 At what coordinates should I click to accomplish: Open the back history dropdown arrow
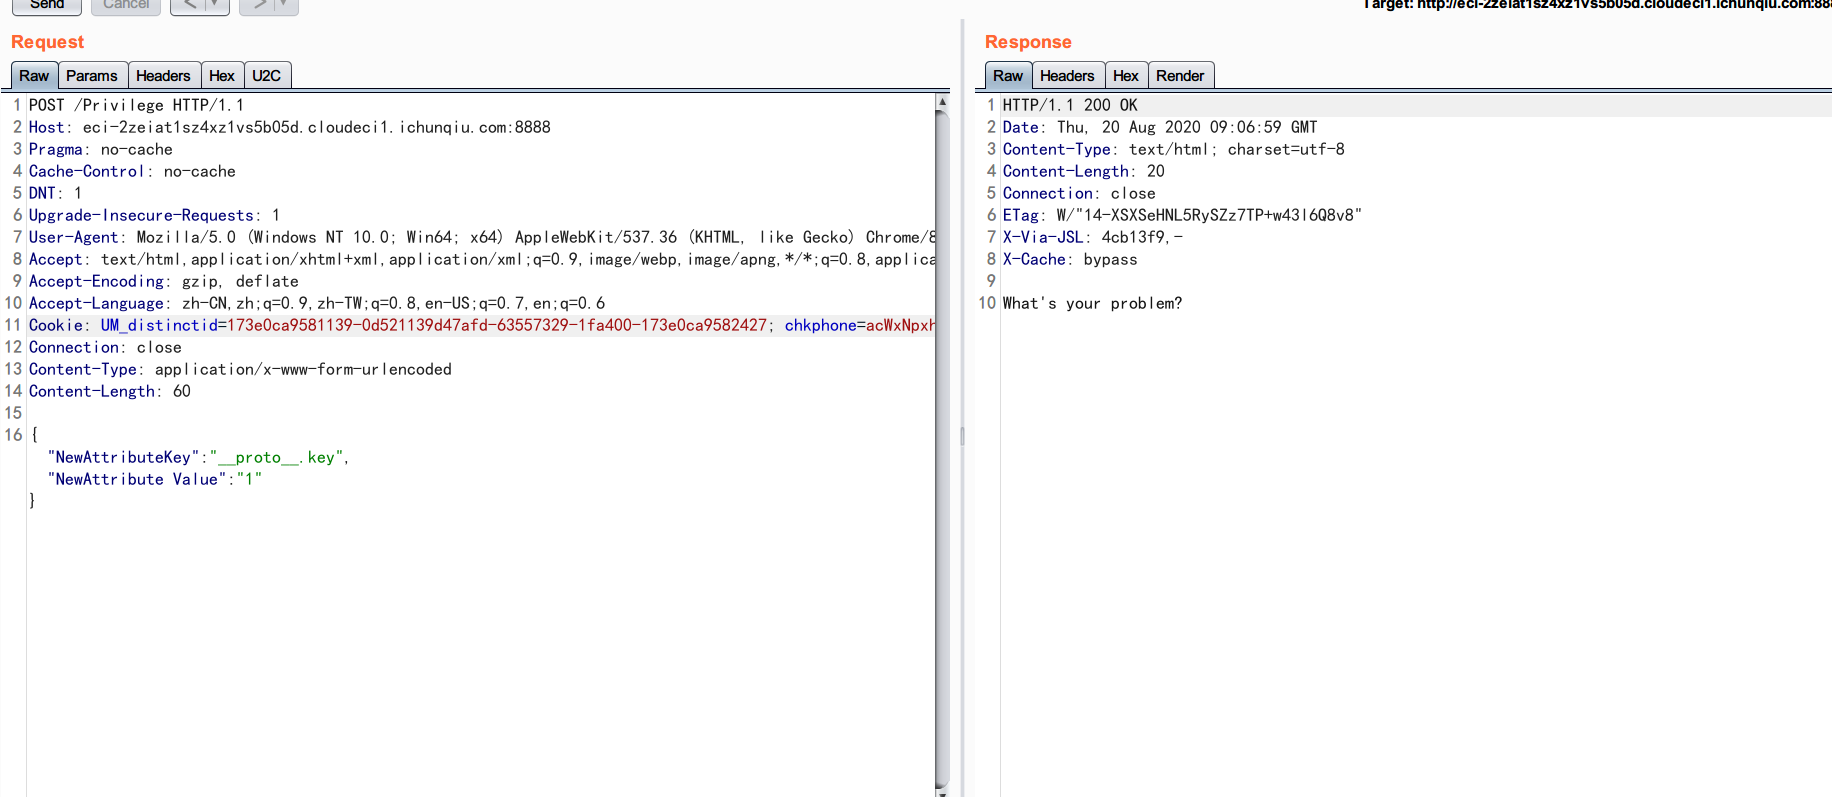[217, 5]
